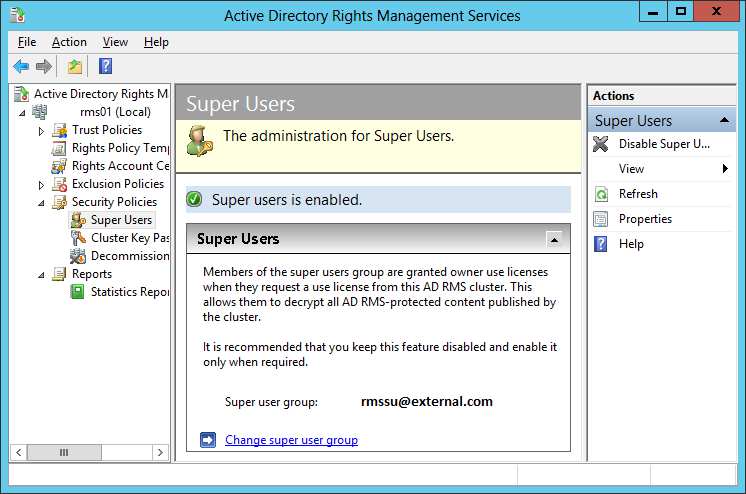Screen dimensions: 746x494
Task: Select Rights Policy Templates in the tree
Action: coord(120,148)
